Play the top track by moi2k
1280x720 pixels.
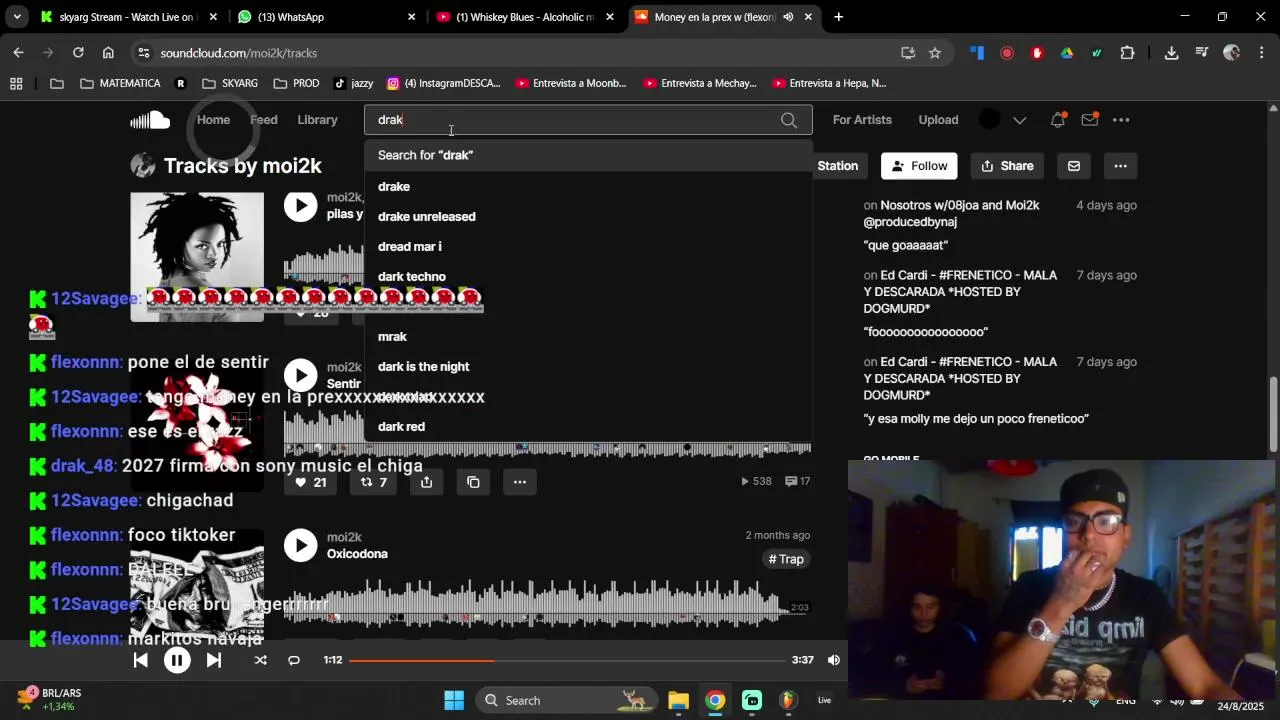(300, 206)
